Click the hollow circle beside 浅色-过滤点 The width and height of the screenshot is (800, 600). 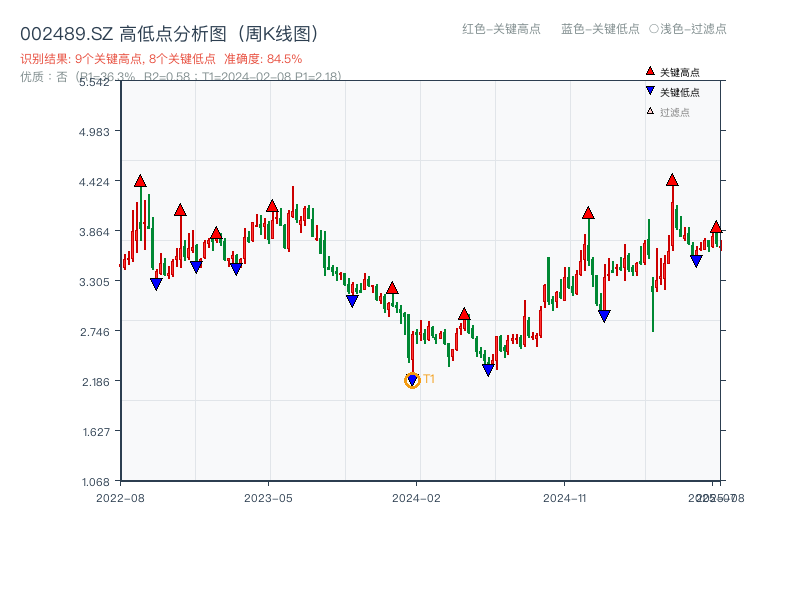[654, 29]
